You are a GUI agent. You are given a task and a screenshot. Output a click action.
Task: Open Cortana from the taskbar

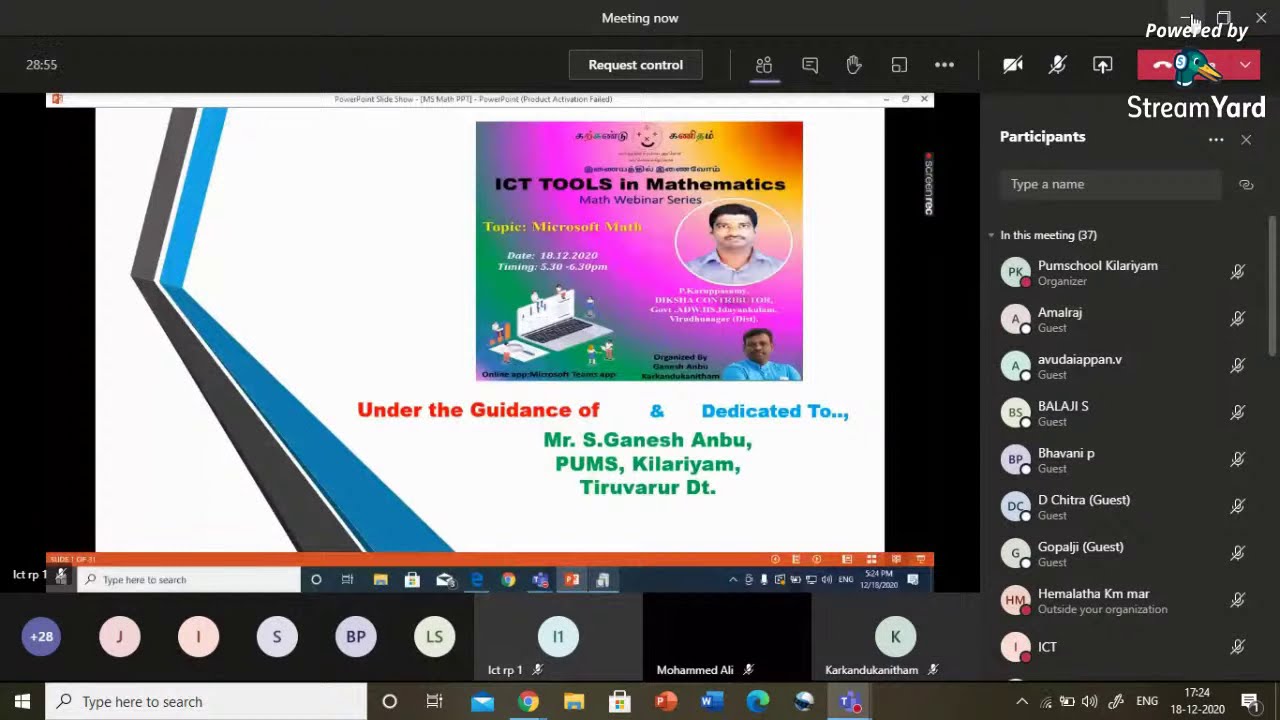click(x=390, y=701)
